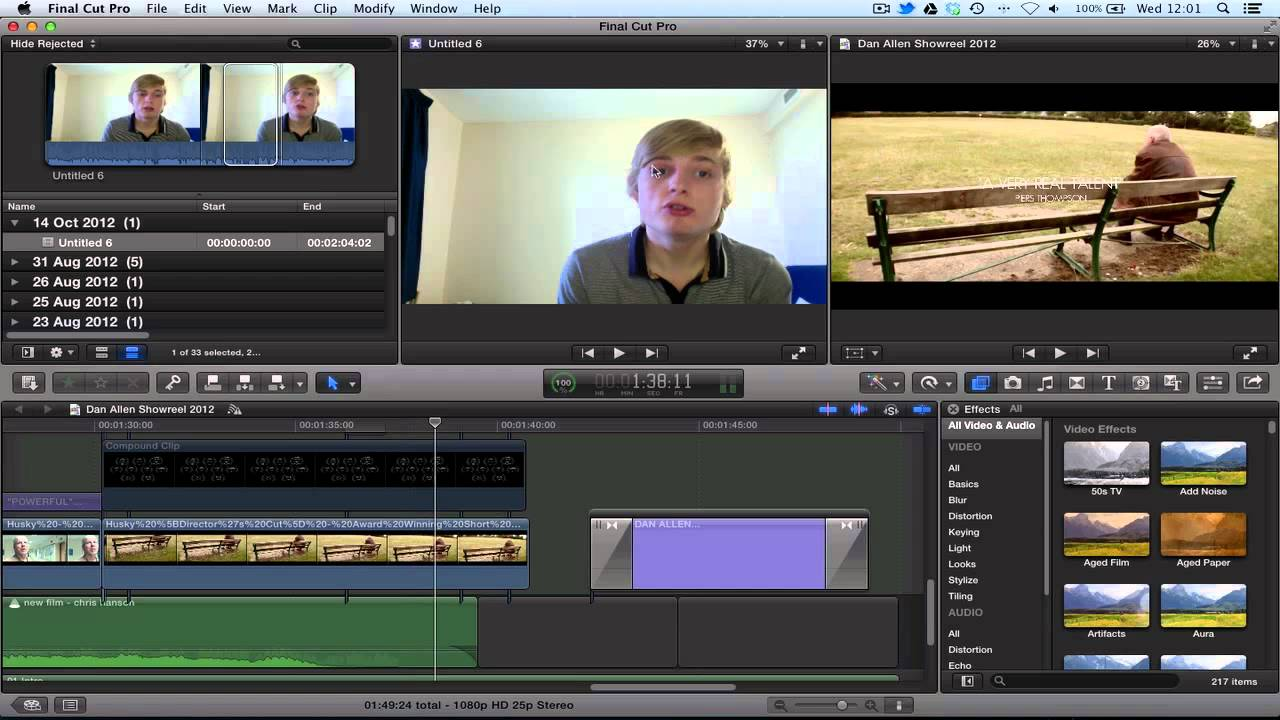The height and width of the screenshot is (720, 1280).
Task: Open the Timeline Appearance switch icon
Action: tap(1213, 383)
